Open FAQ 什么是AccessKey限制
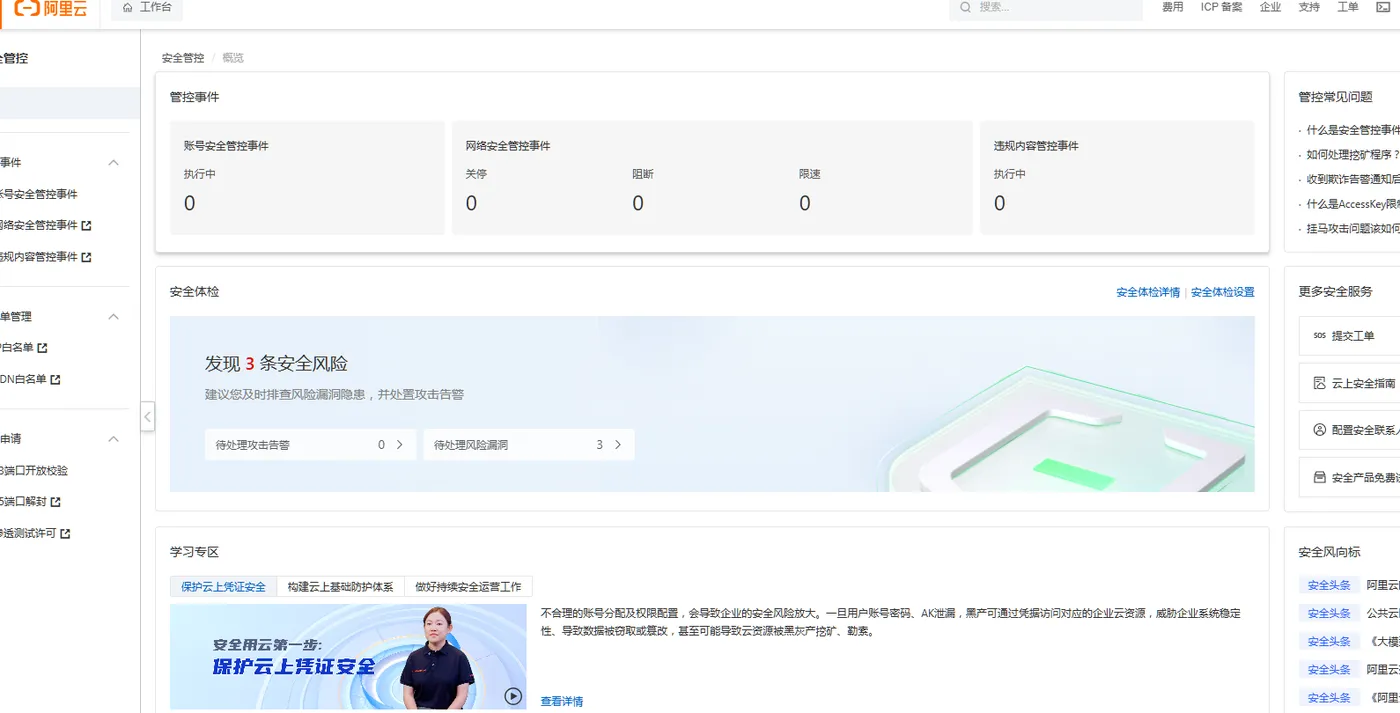The width and height of the screenshot is (1400, 713). (1353, 204)
